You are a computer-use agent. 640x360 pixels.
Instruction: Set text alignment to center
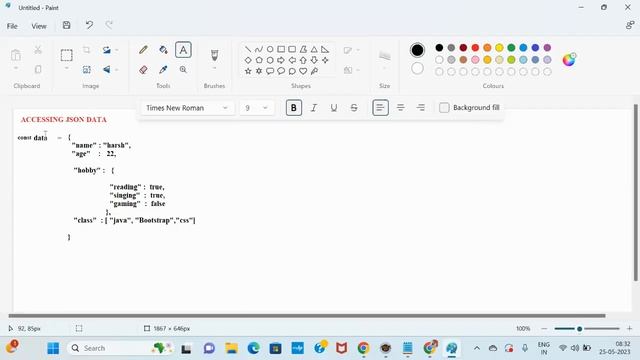click(x=400, y=108)
